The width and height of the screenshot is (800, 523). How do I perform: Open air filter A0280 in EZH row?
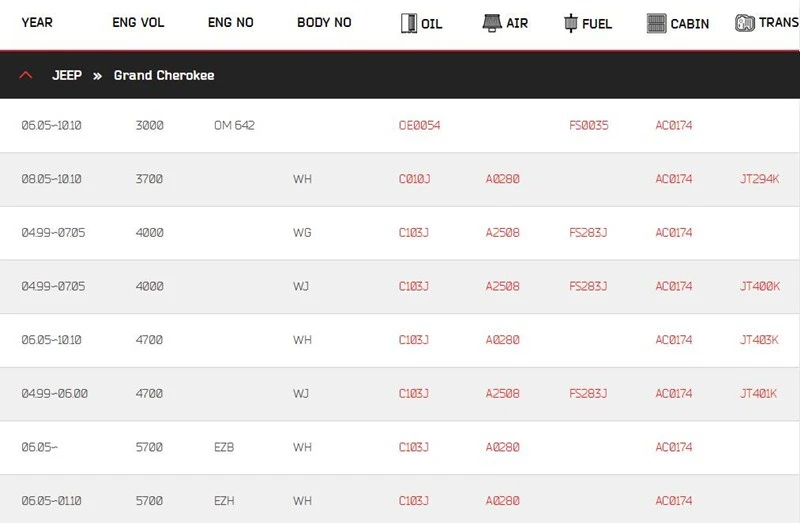click(503, 501)
